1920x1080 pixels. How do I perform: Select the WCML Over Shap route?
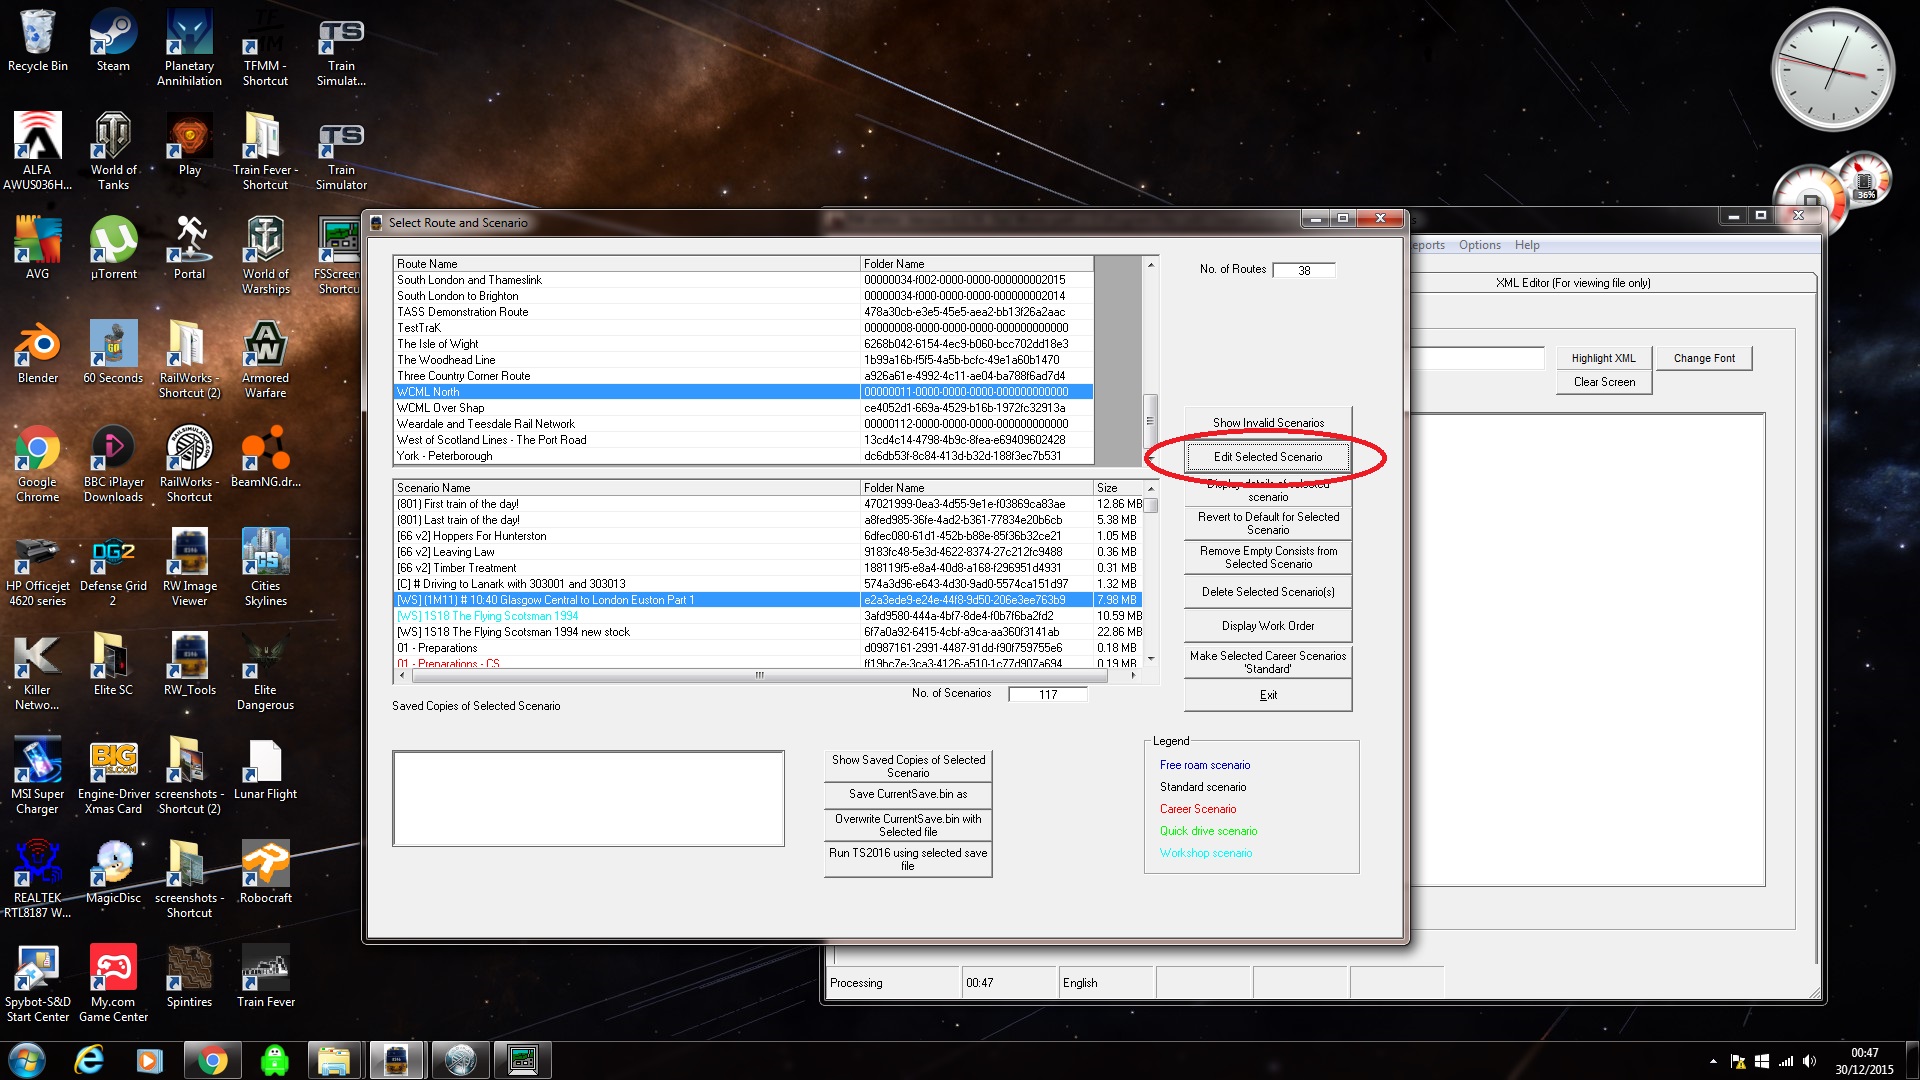440,408
